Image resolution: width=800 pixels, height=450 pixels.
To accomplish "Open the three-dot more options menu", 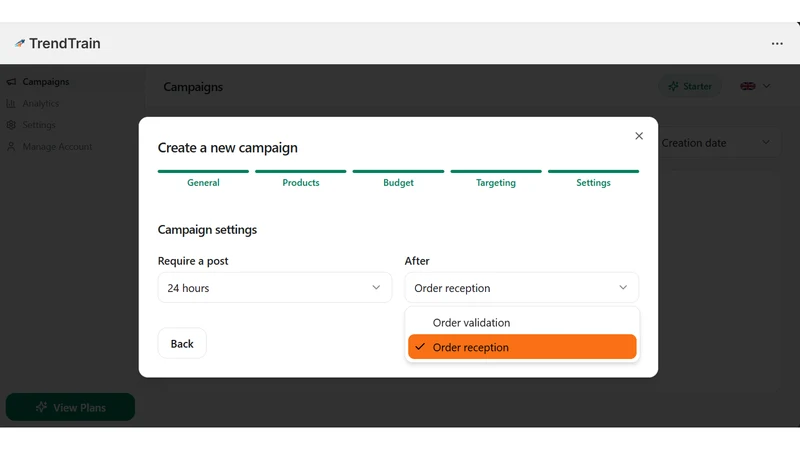I will [x=777, y=44].
